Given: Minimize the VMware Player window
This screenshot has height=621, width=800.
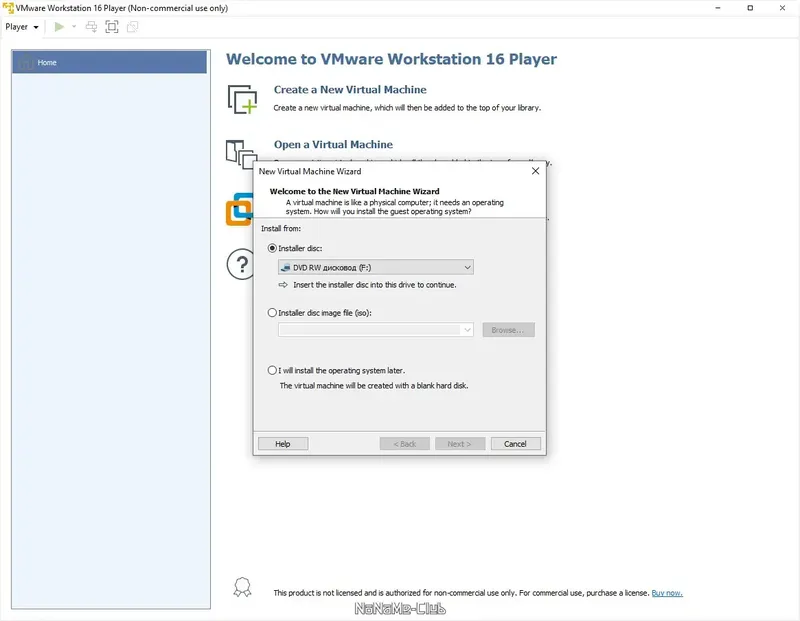Looking at the screenshot, I should pos(718,8).
